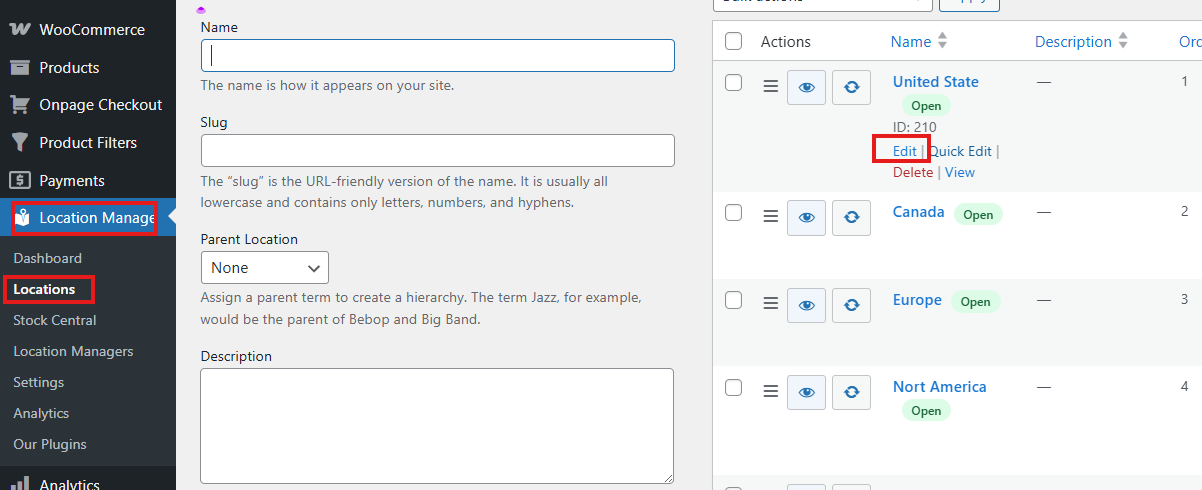
Task: Open Stock Central submenu item
Action: 55,320
